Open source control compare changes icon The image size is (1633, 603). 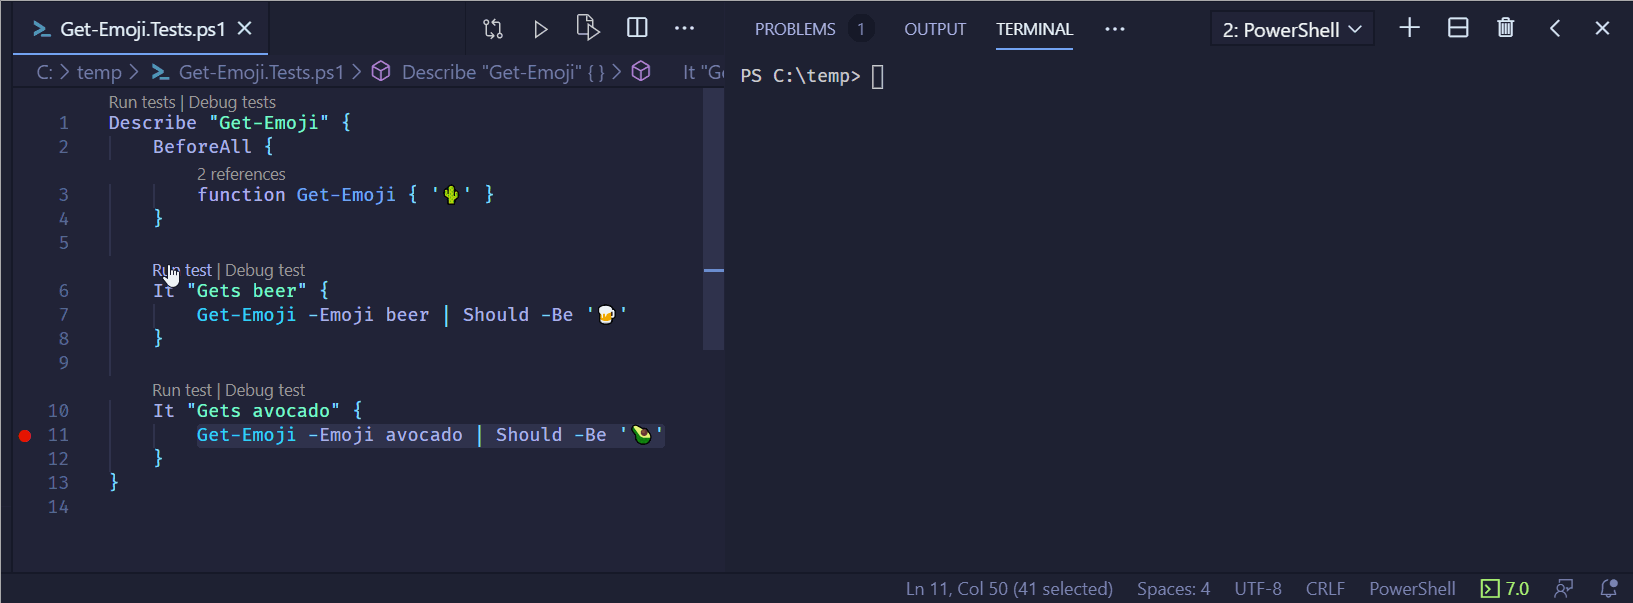pos(493,29)
